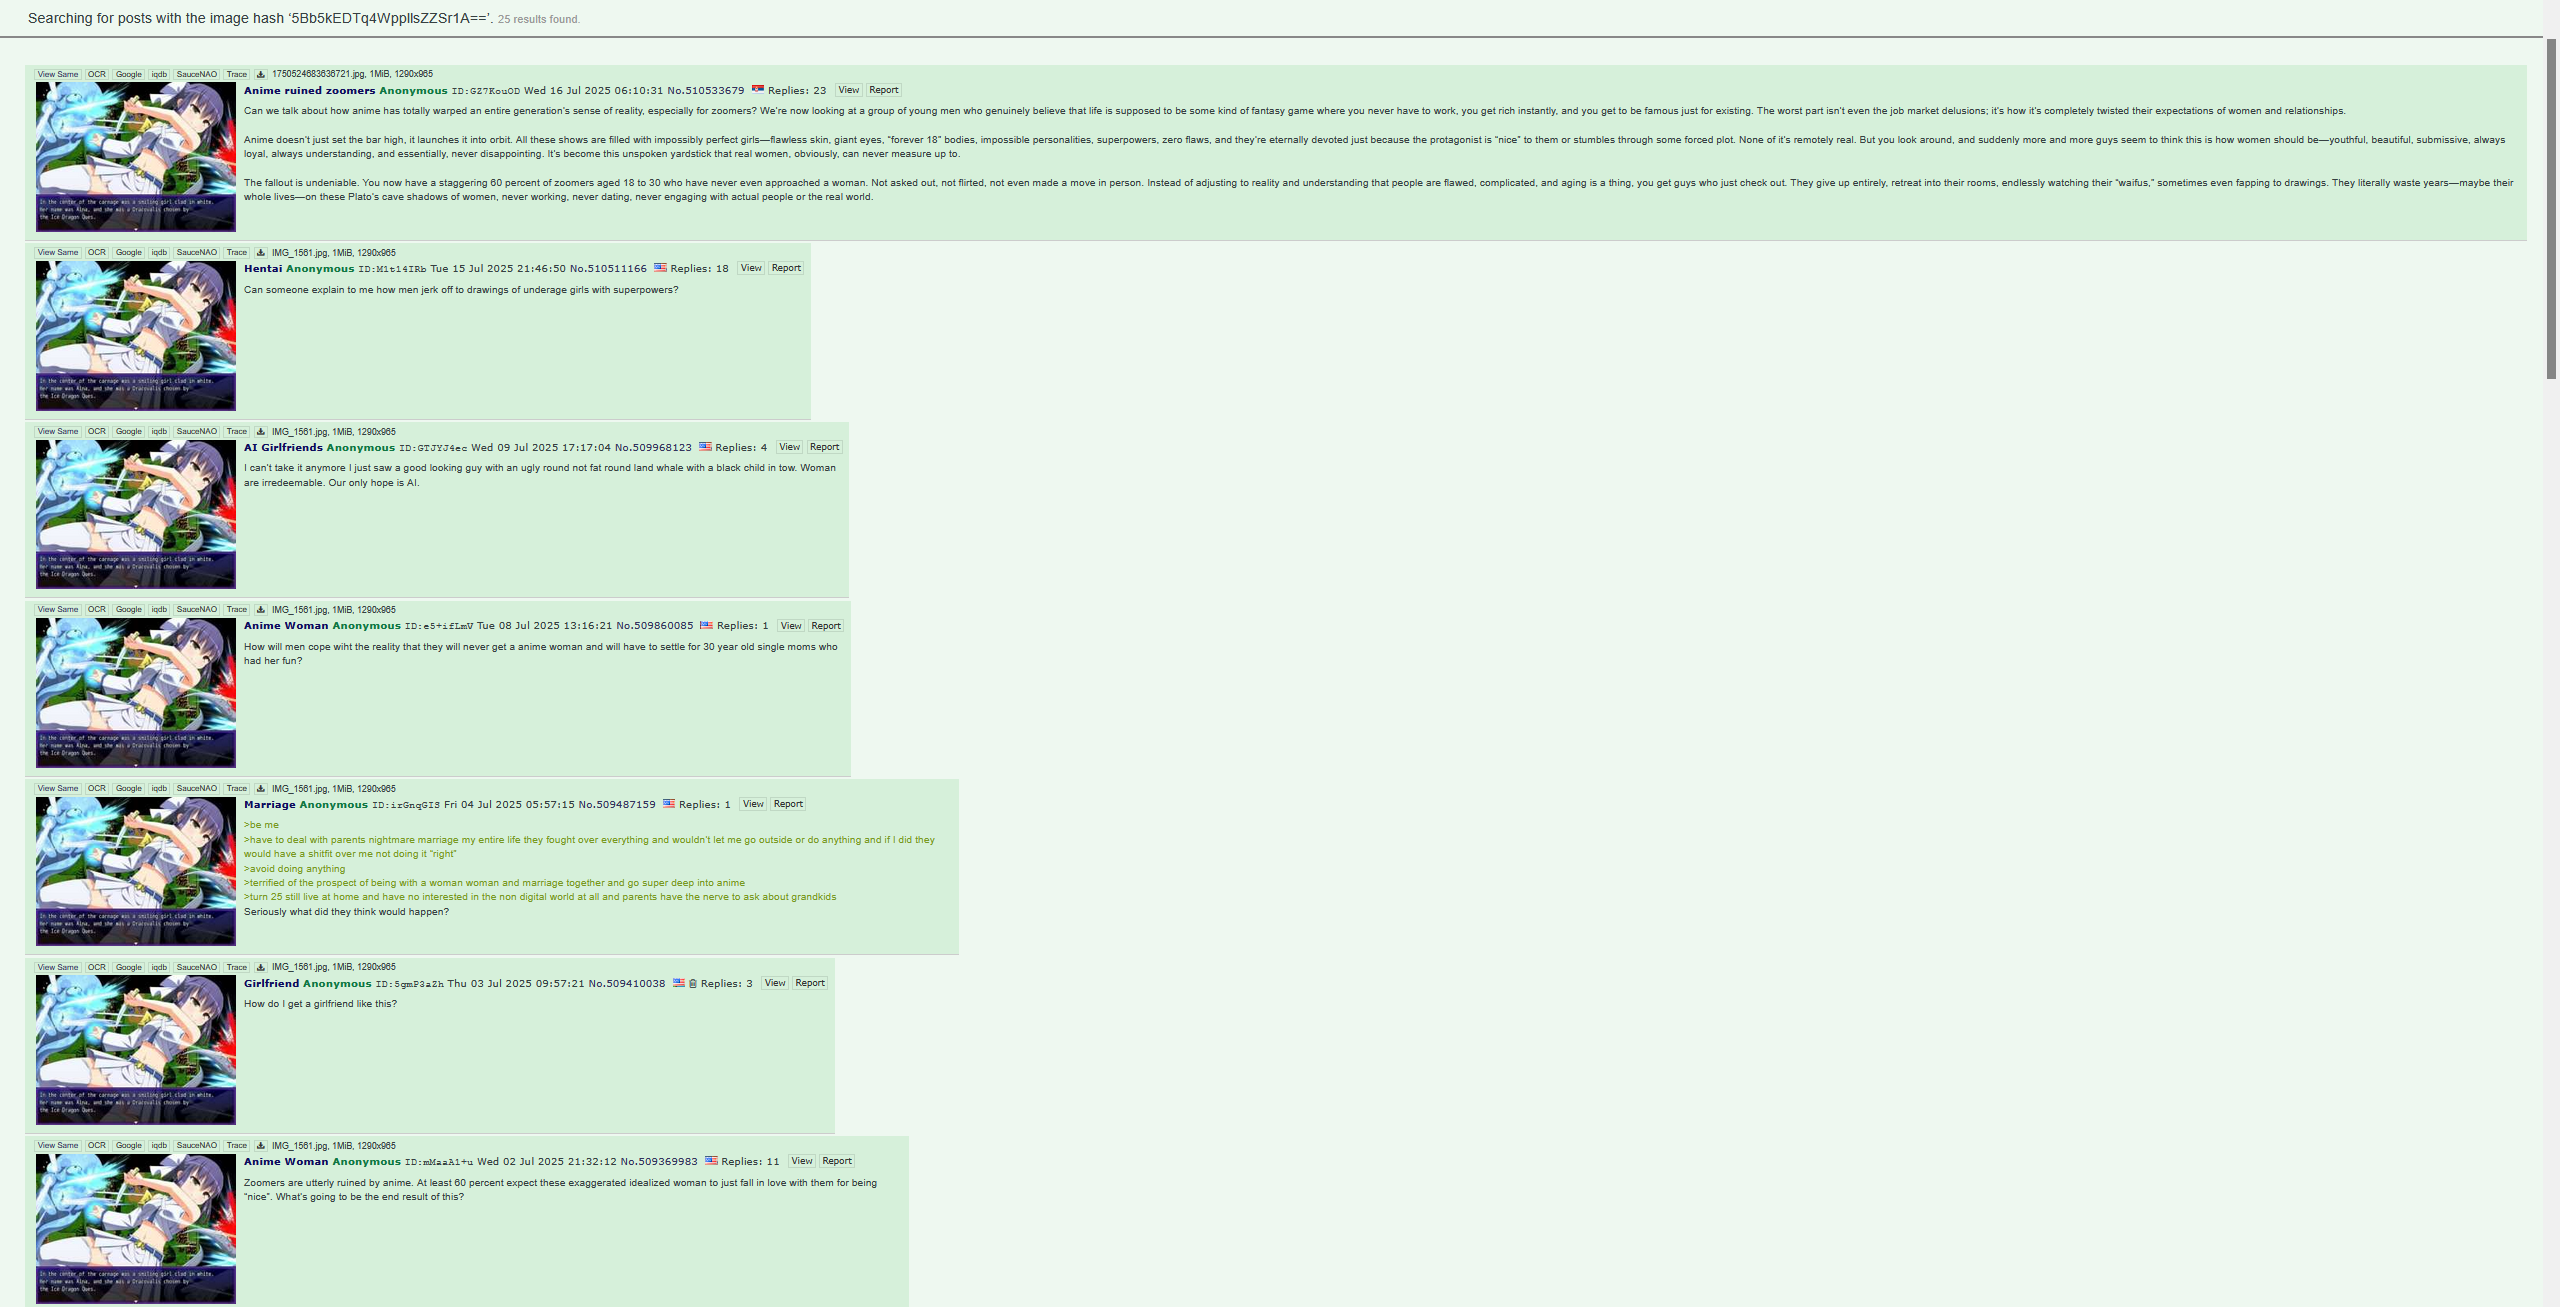Click Trace on 'Anime ruined zoomers' post

point(237,74)
